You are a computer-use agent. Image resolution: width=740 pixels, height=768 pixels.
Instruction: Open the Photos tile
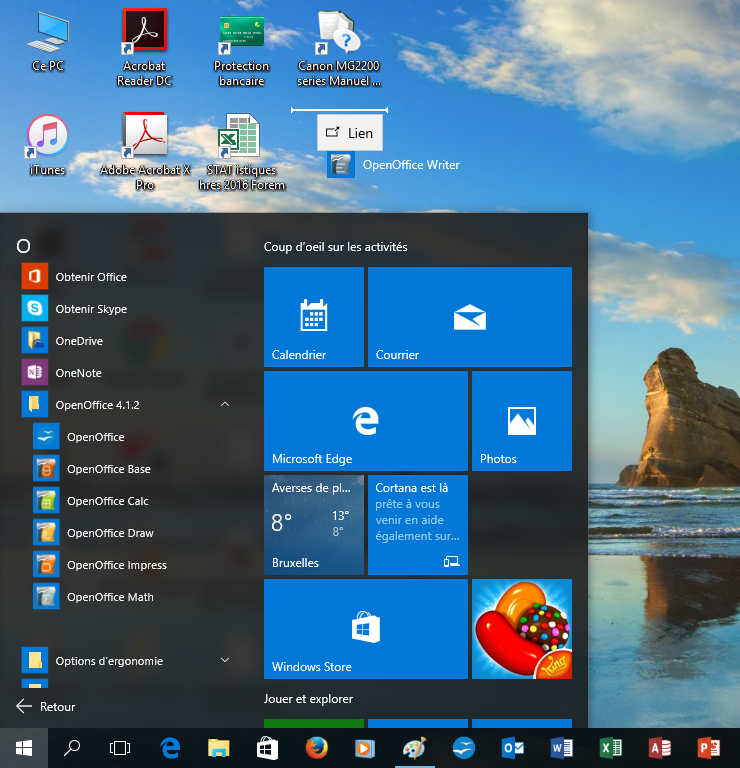(522, 421)
